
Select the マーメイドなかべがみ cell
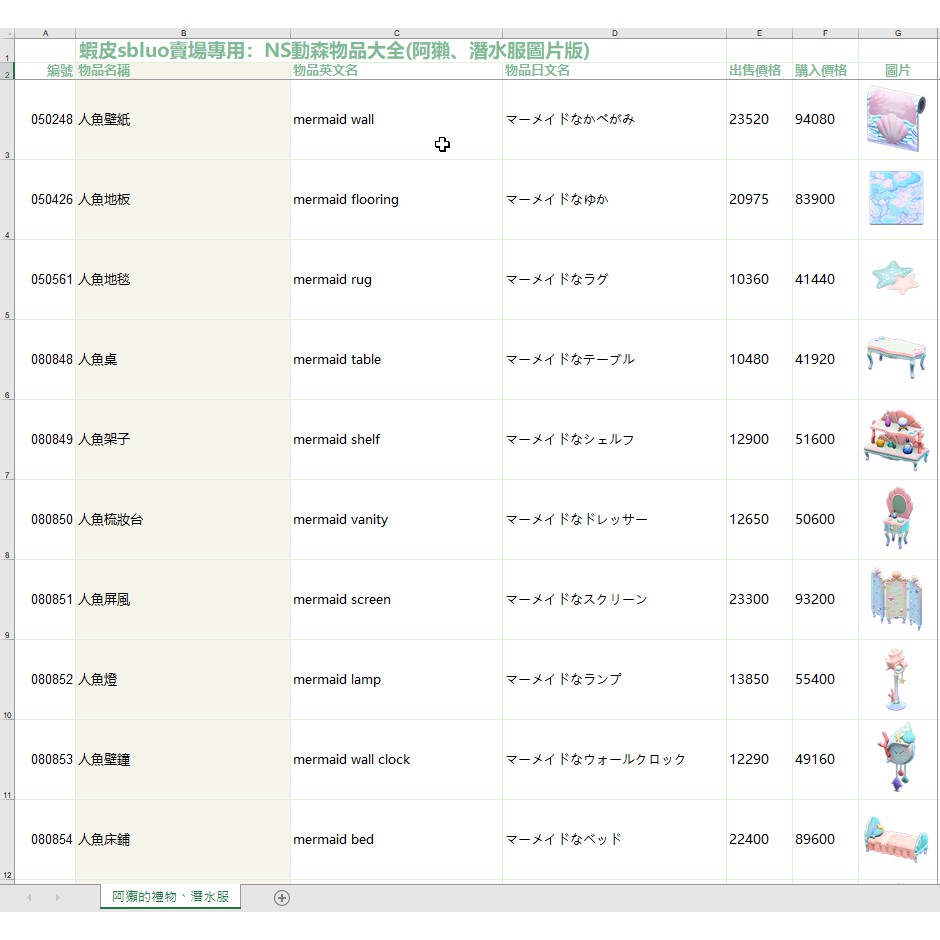[614, 120]
